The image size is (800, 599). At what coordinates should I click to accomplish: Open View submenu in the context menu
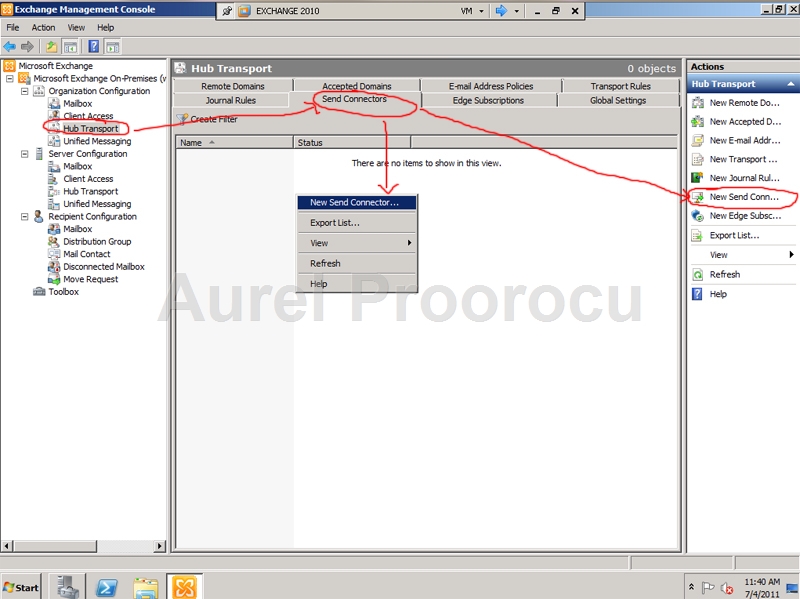click(357, 243)
